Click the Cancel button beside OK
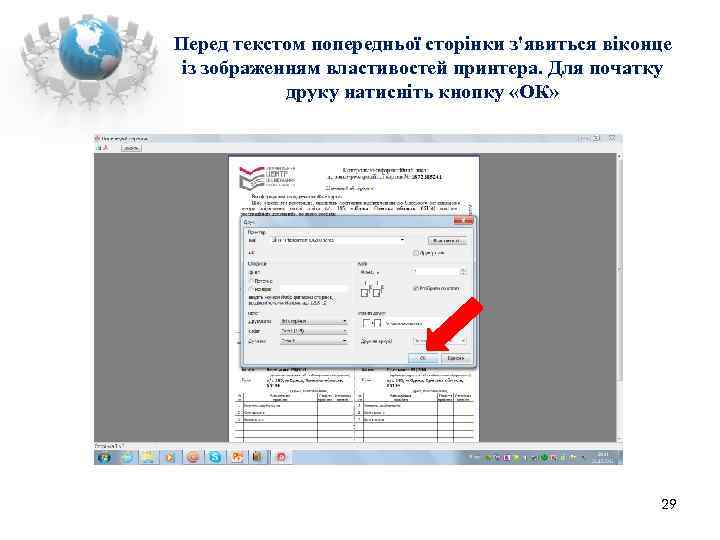Image resolution: width=720 pixels, height=540 pixels. [x=456, y=358]
